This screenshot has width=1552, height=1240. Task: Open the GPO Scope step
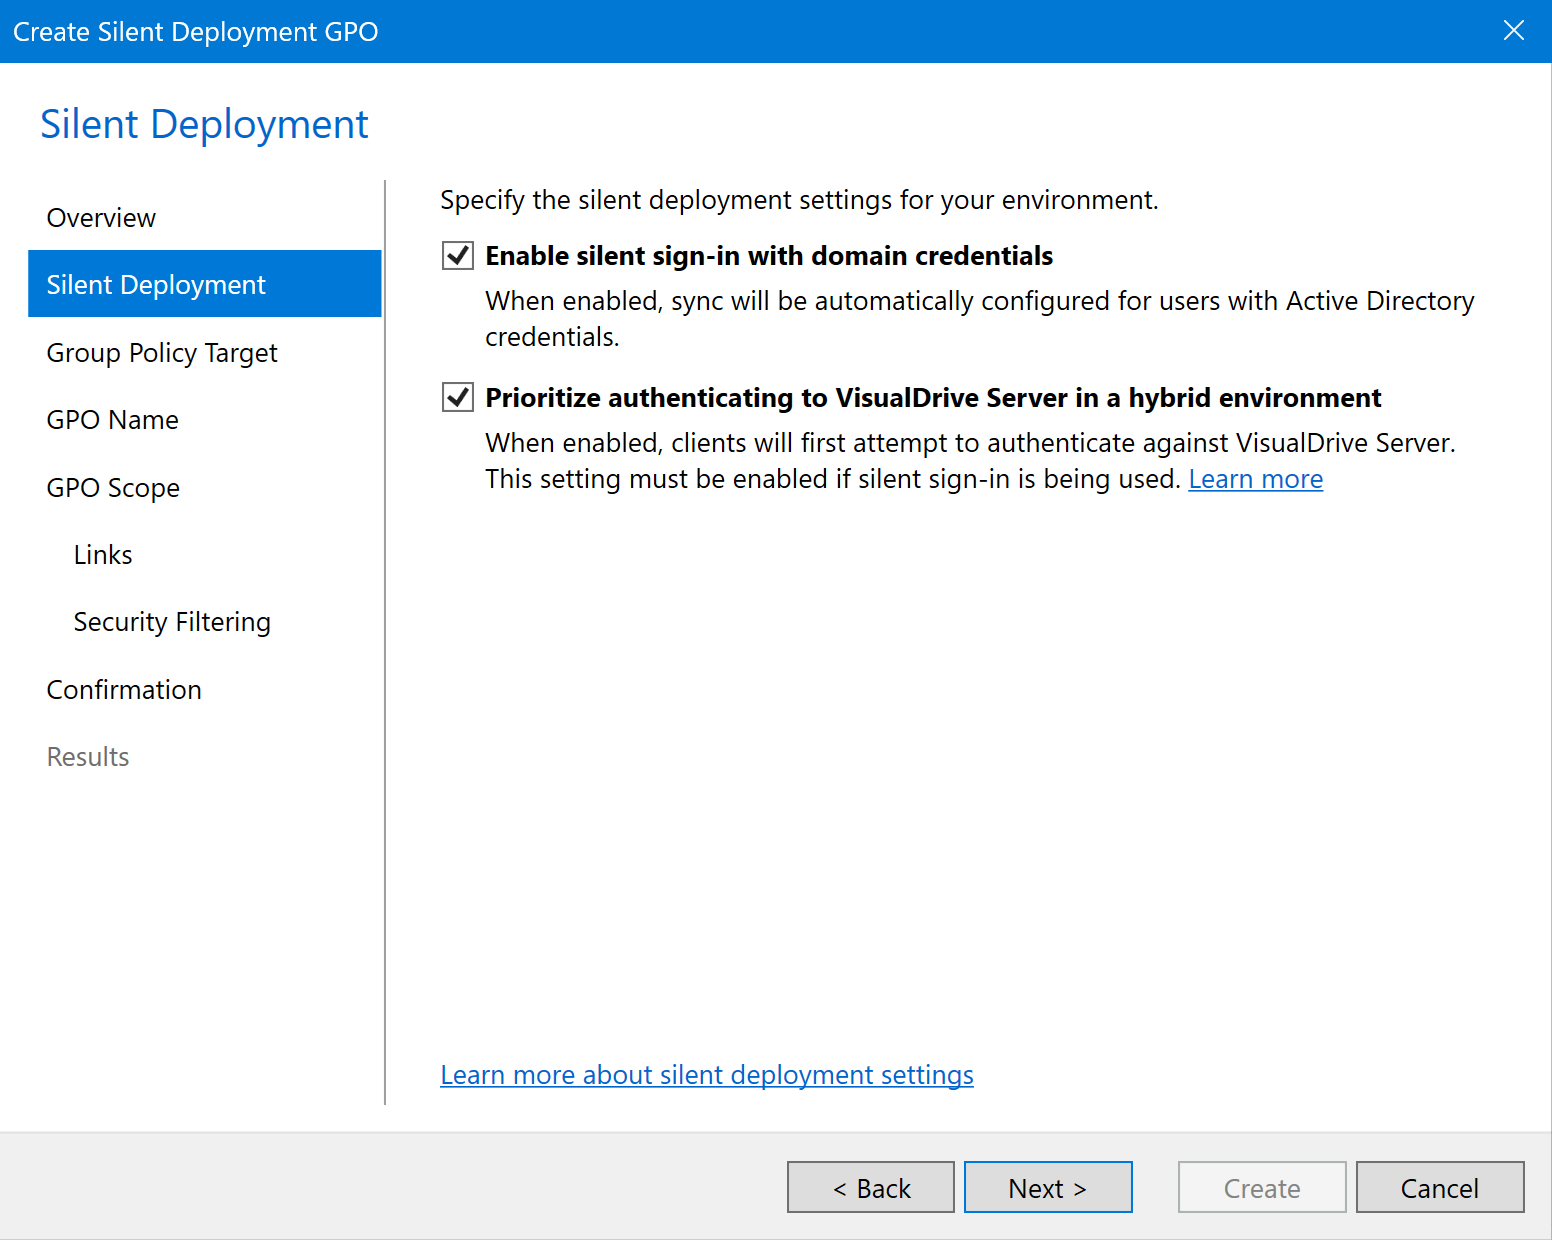[113, 488]
